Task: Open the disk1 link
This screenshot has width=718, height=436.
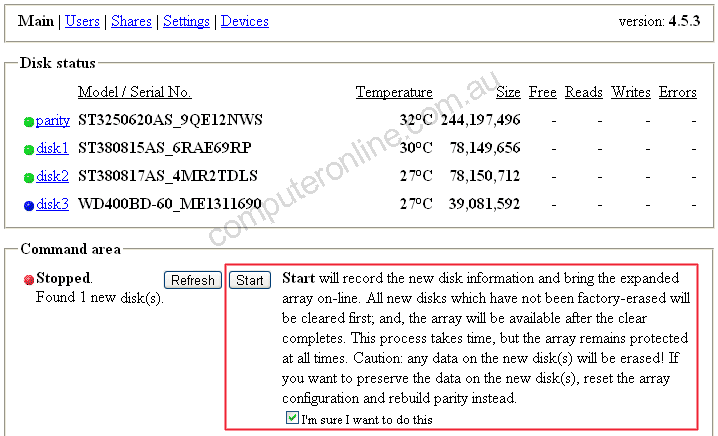Action: point(53,149)
